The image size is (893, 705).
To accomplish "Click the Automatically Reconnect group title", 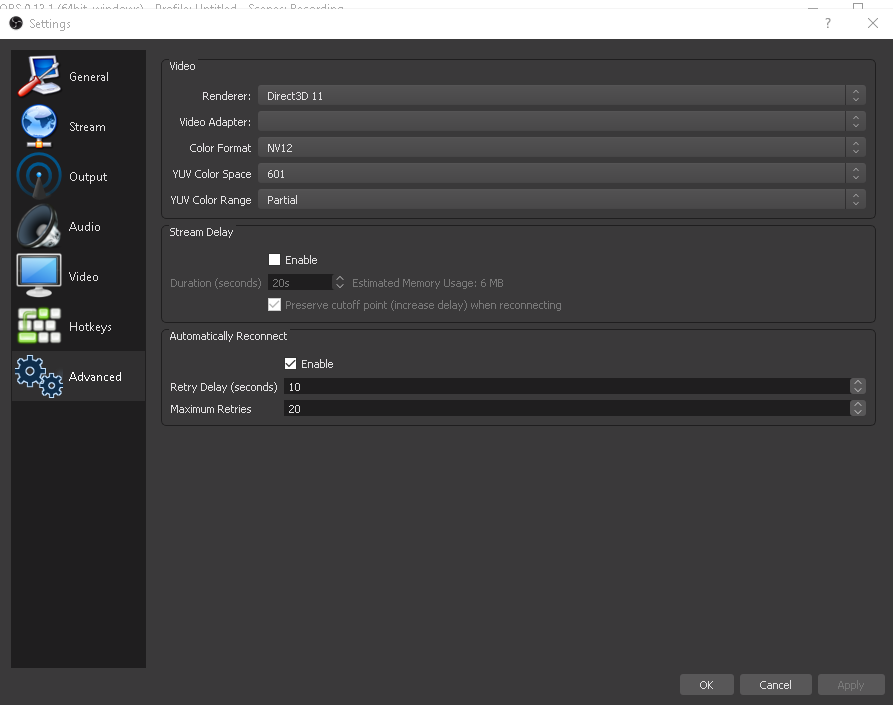I will [228, 336].
